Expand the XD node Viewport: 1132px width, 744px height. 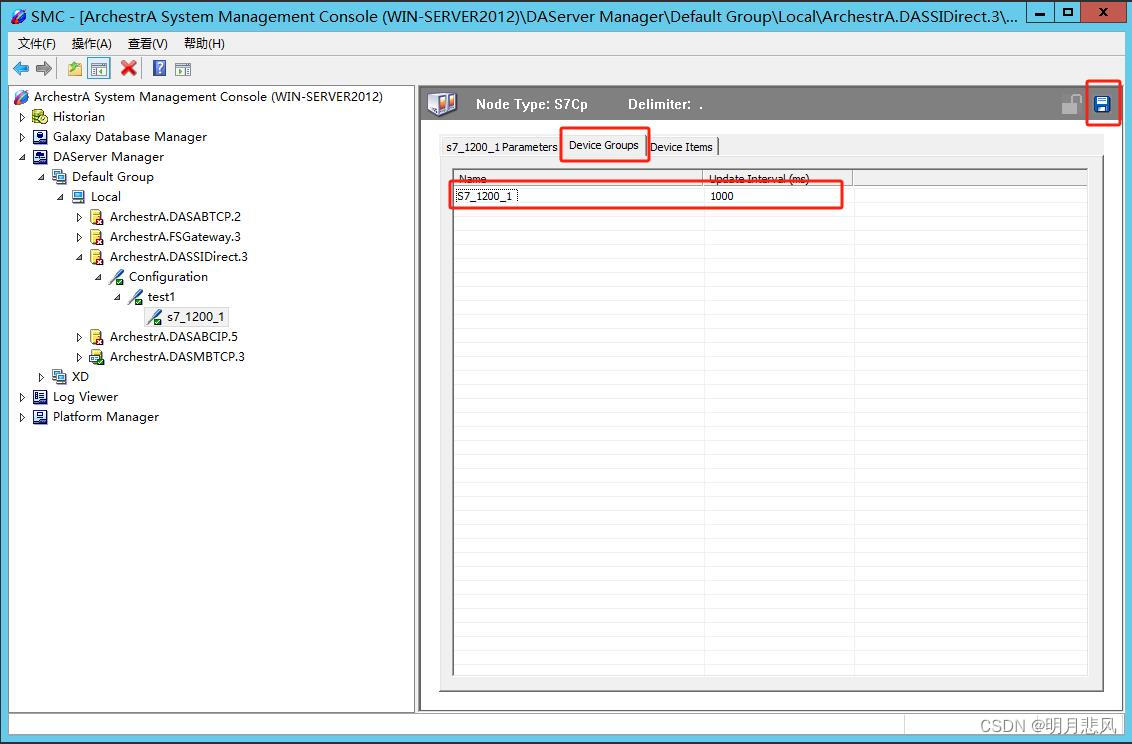click(x=41, y=377)
